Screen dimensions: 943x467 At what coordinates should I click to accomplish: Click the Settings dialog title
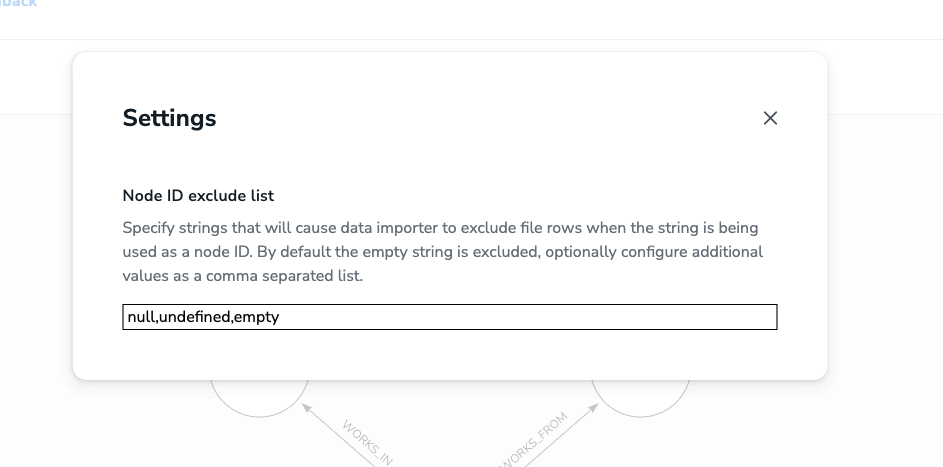(169, 118)
